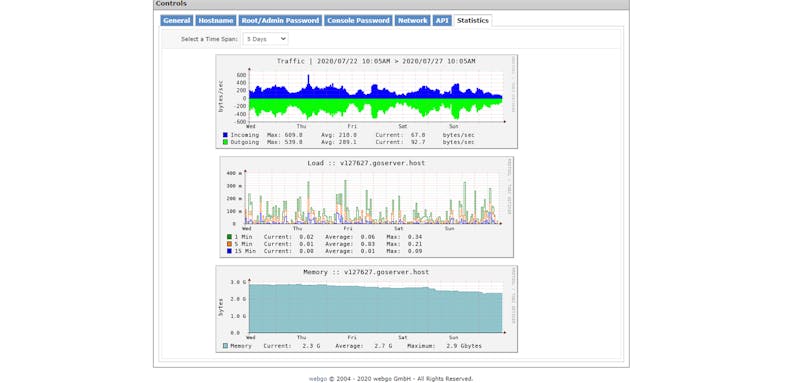The height and width of the screenshot is (383, 800).
Task: Switch to the Hostname tab
Action: click(x=216, y=20)
